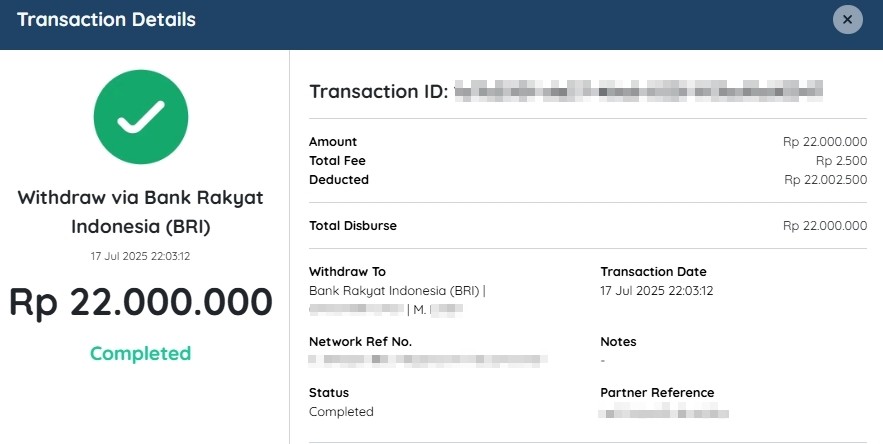Viewport: 883px width, 444px height.
Task: Select the blurred Partner Reference value
Action: pos(665,413)
